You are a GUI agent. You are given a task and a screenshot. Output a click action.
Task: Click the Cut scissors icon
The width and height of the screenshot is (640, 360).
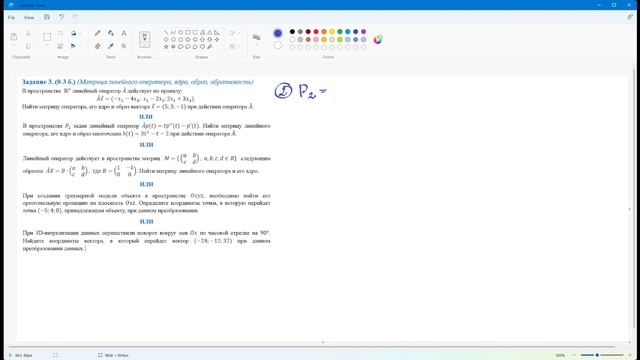coord(28,33)
